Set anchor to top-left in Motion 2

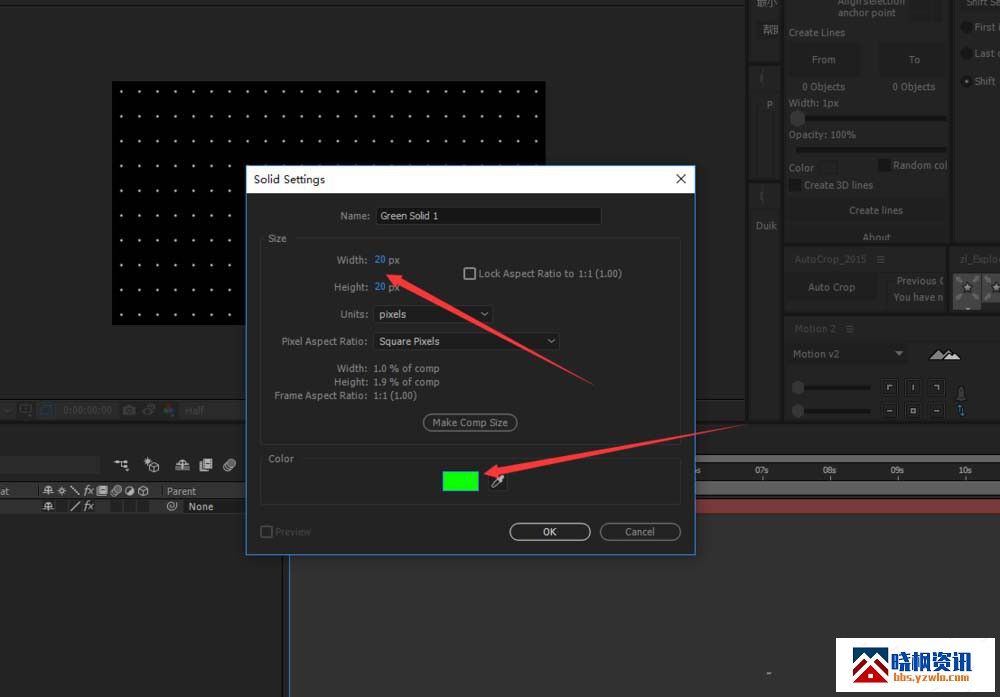(x=890, y=387)
